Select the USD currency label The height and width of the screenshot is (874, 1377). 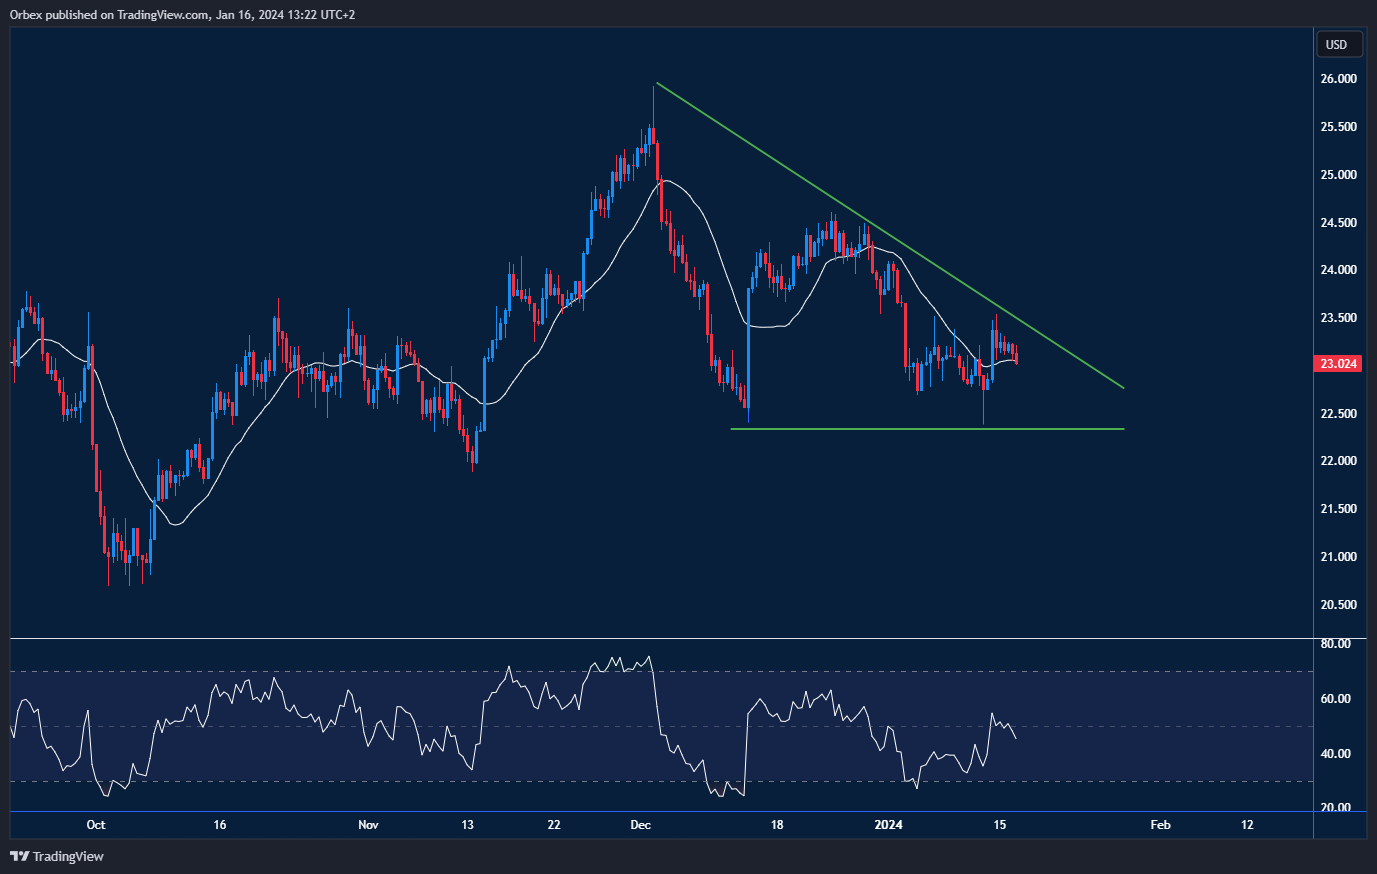pyautogui.click(x=1338, y=44)
